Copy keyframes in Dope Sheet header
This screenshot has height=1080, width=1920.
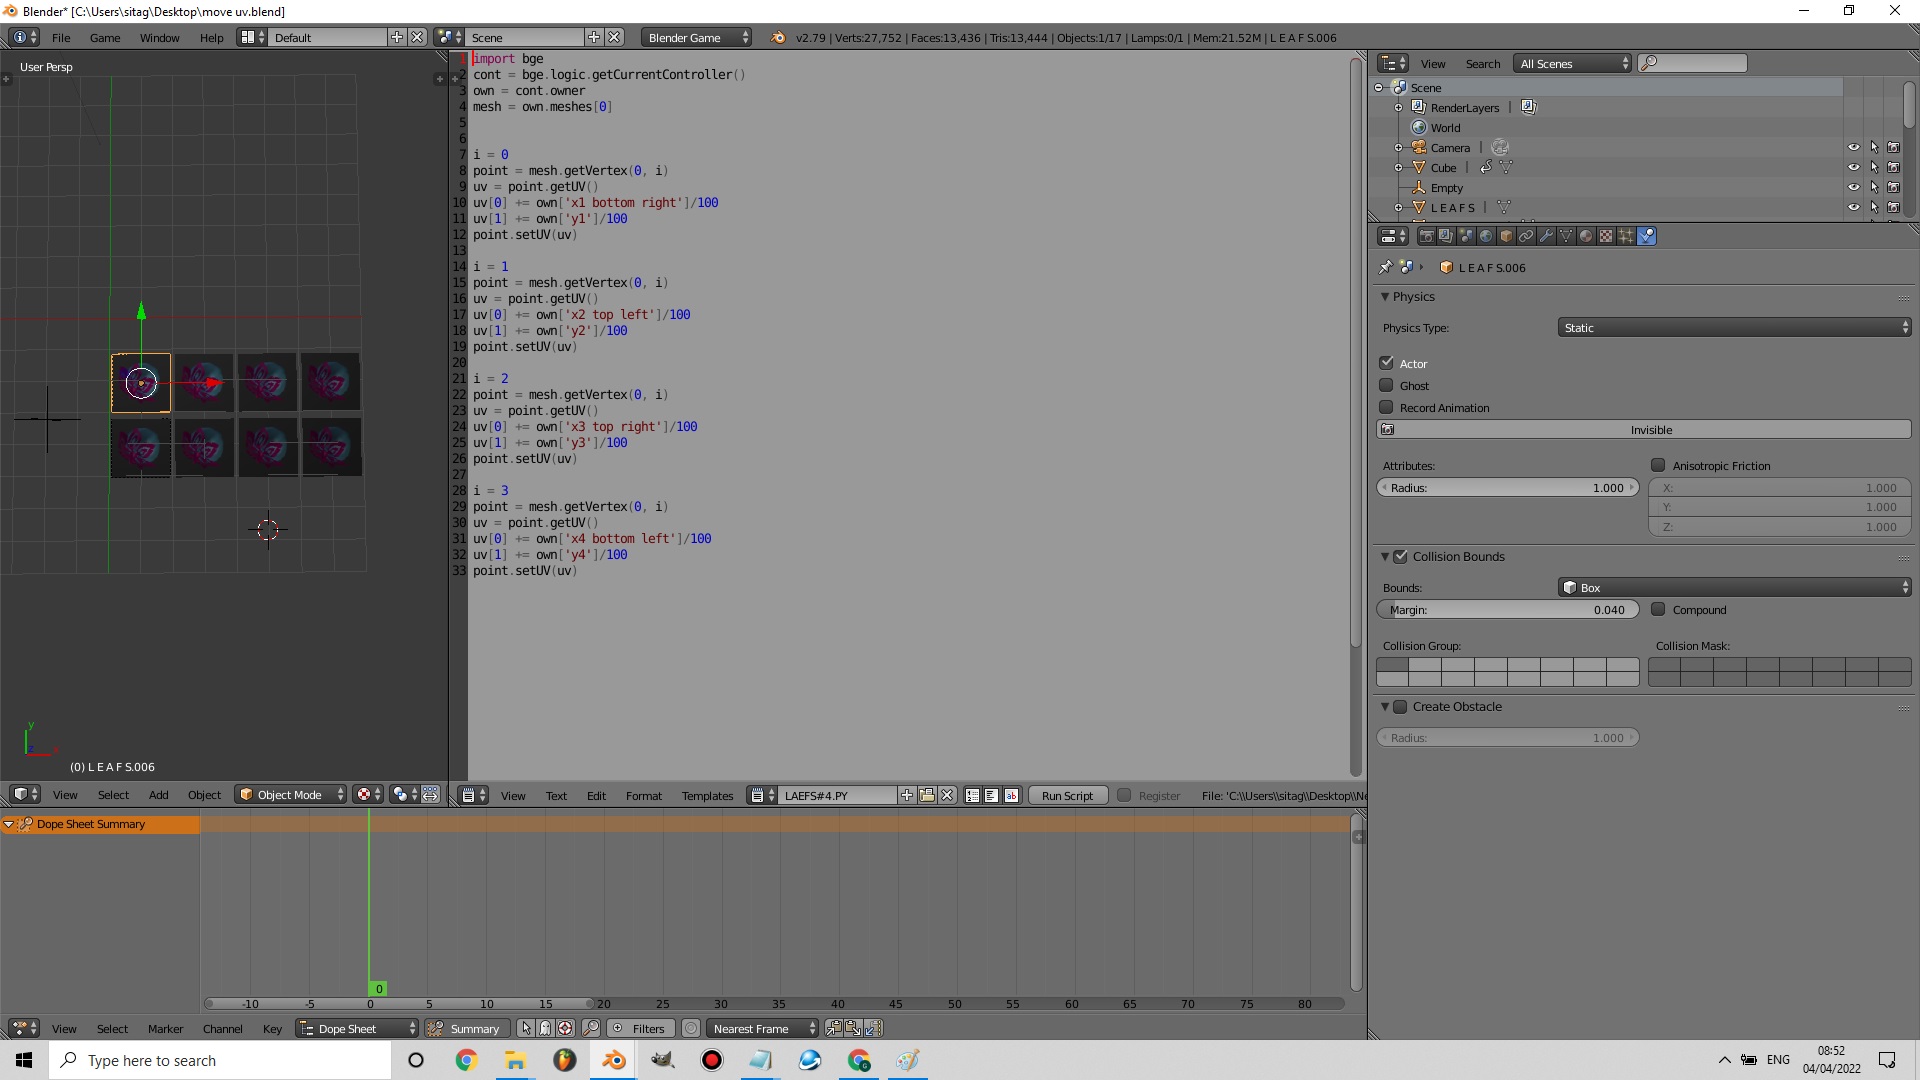pyautogui.click(x=833, y=1028)
